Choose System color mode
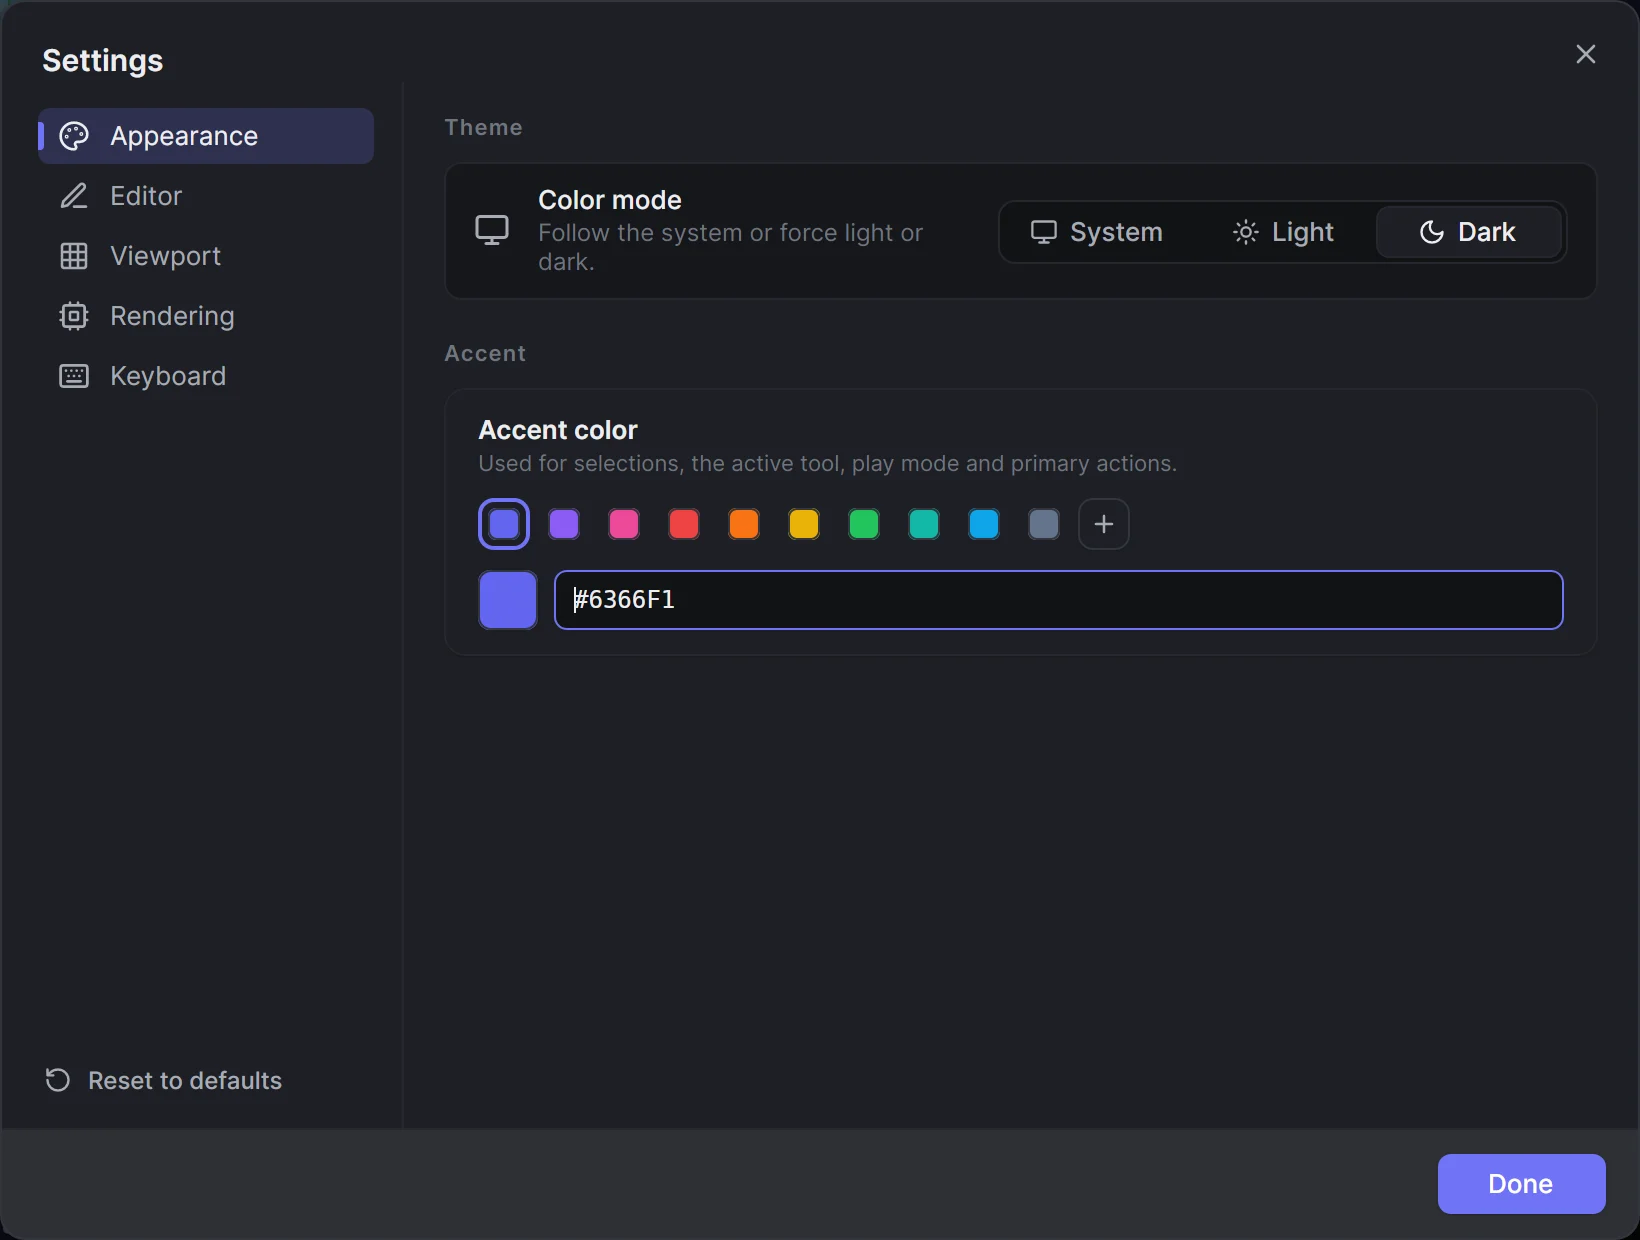This screenshot has width=1640, height=1240. (1096, 232)
